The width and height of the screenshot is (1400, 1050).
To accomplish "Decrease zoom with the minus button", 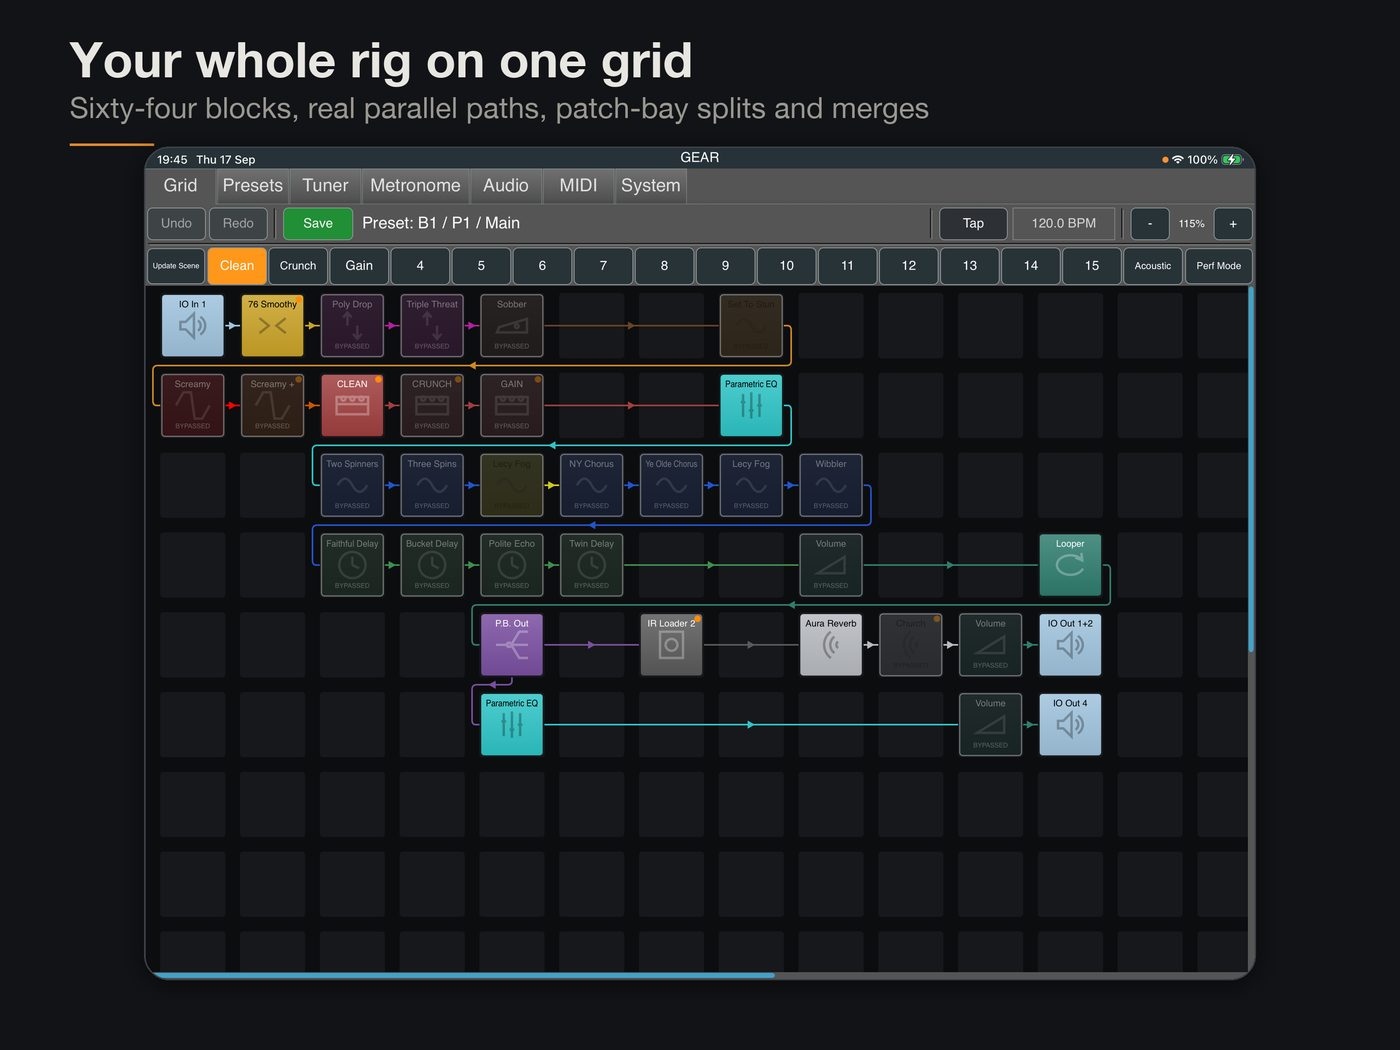I will click(x=1150, y=224).
